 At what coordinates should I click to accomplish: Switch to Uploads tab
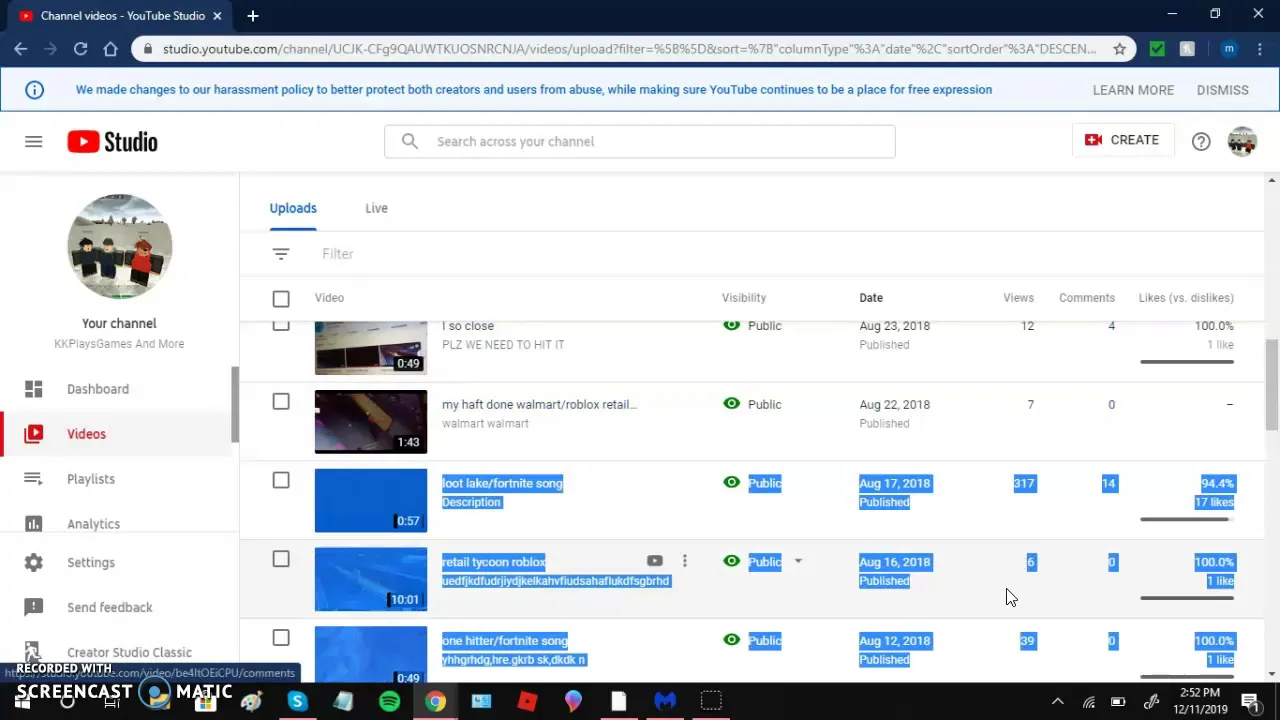pos(293,208)
